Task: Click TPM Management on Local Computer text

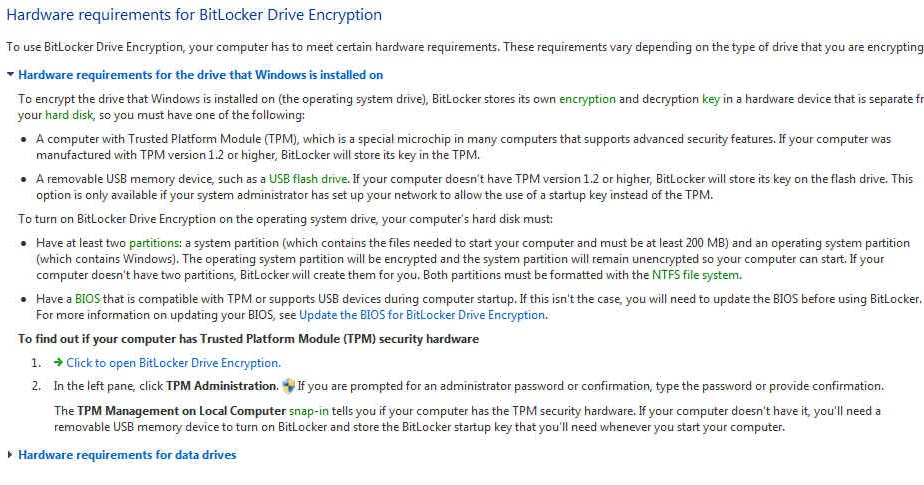Action: (x=182, y=411)
